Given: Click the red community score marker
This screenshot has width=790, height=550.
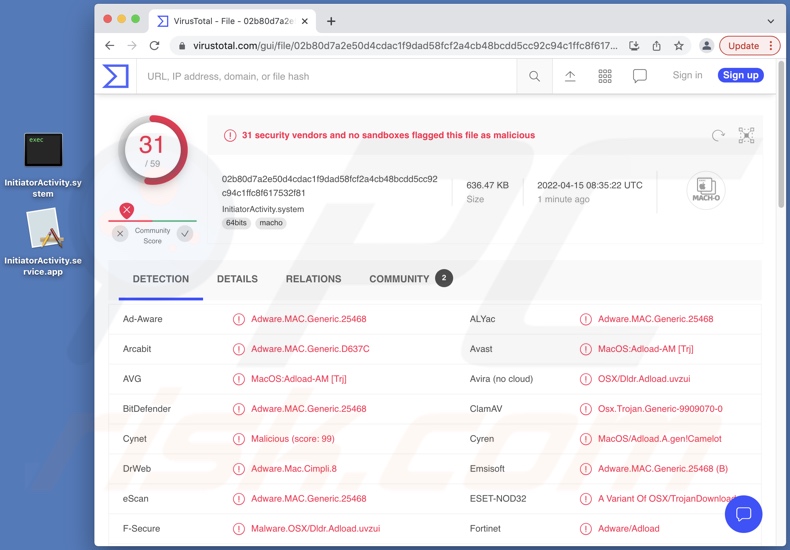Looking at the screenshot, I should pos(126,210).
